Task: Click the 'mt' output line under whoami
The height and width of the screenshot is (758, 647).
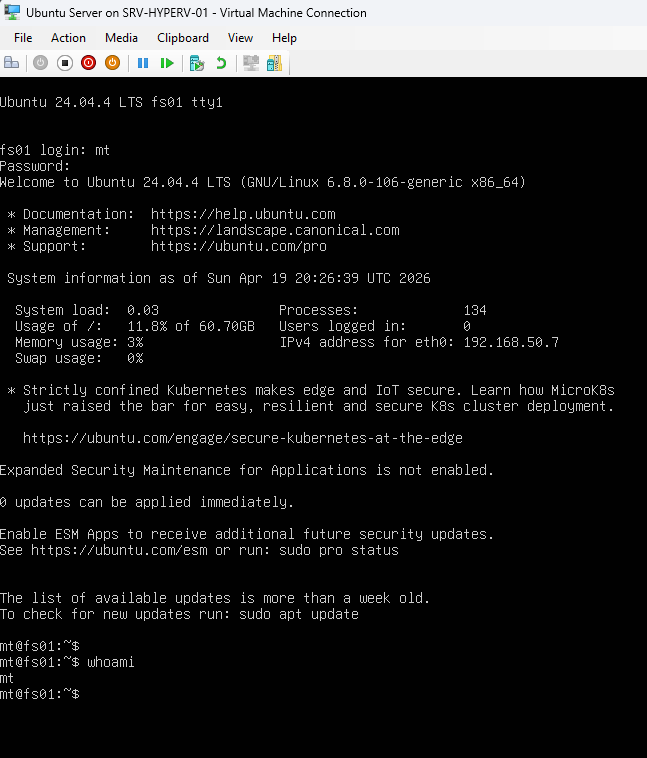Action: [x=7, y=678]
